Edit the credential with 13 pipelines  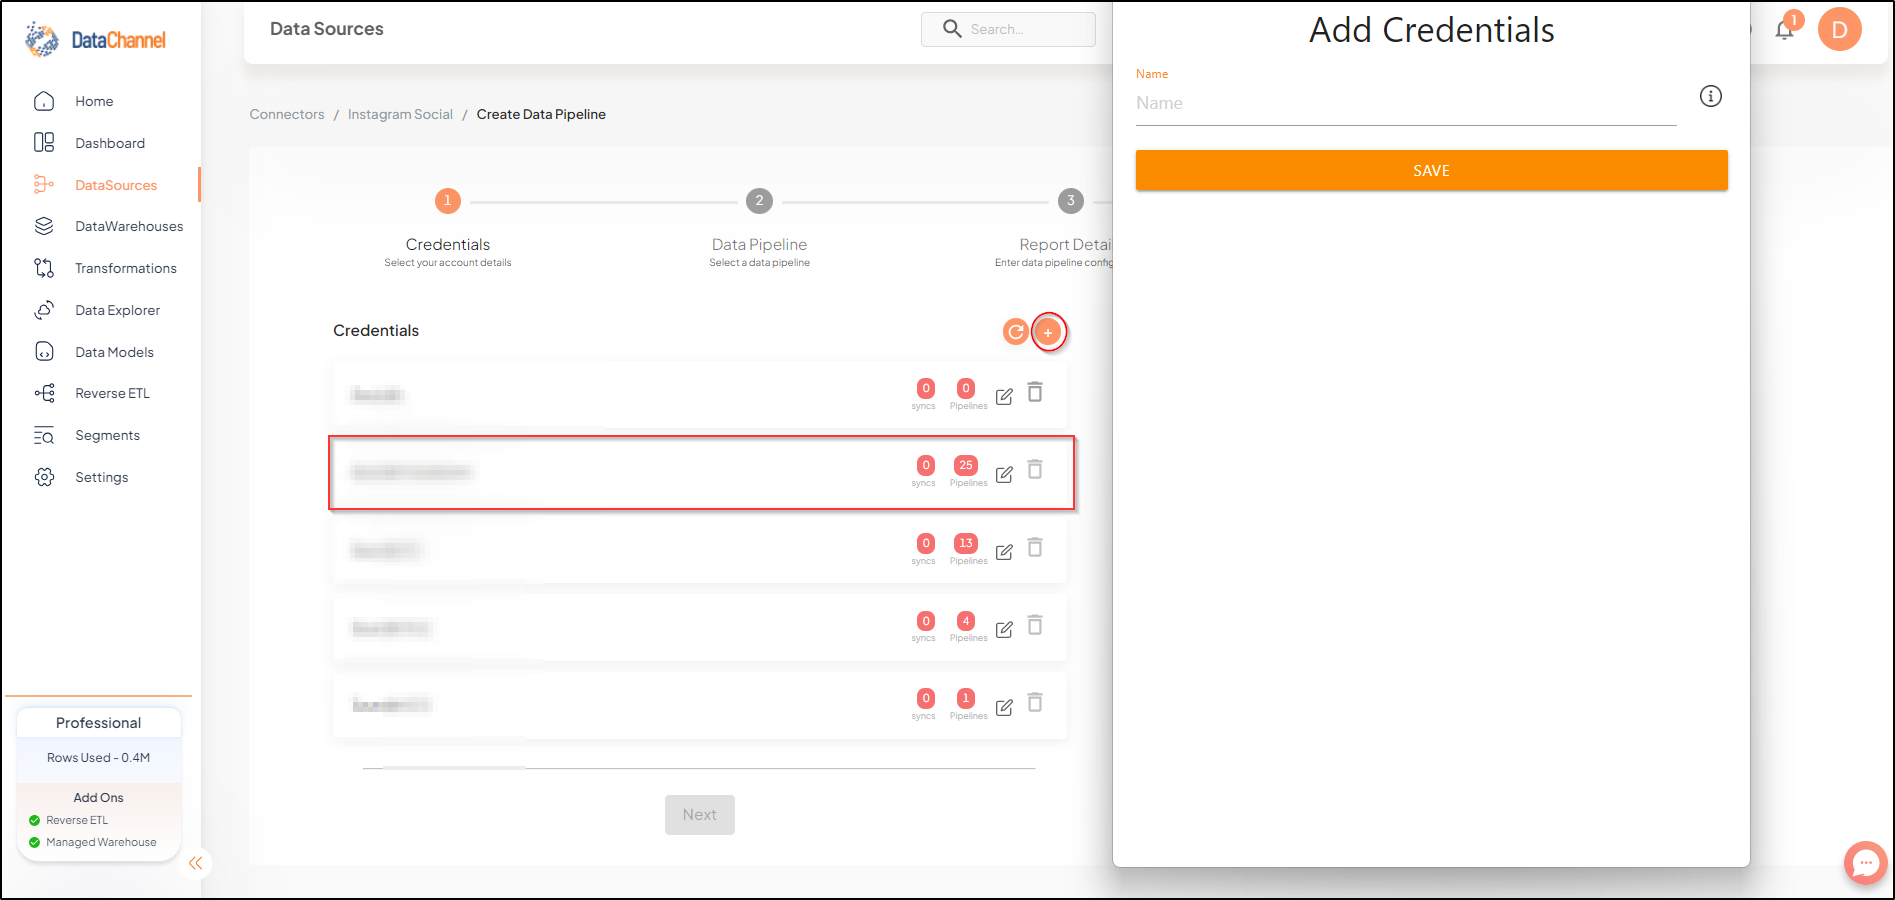tap(1004, 552)
